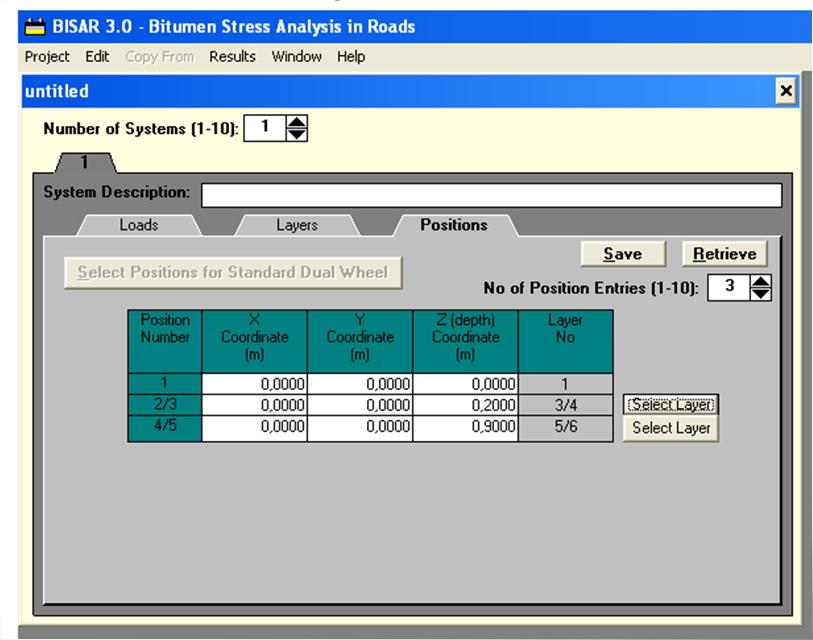
Task: Select the Positions tab
Action: pos(454,225)
